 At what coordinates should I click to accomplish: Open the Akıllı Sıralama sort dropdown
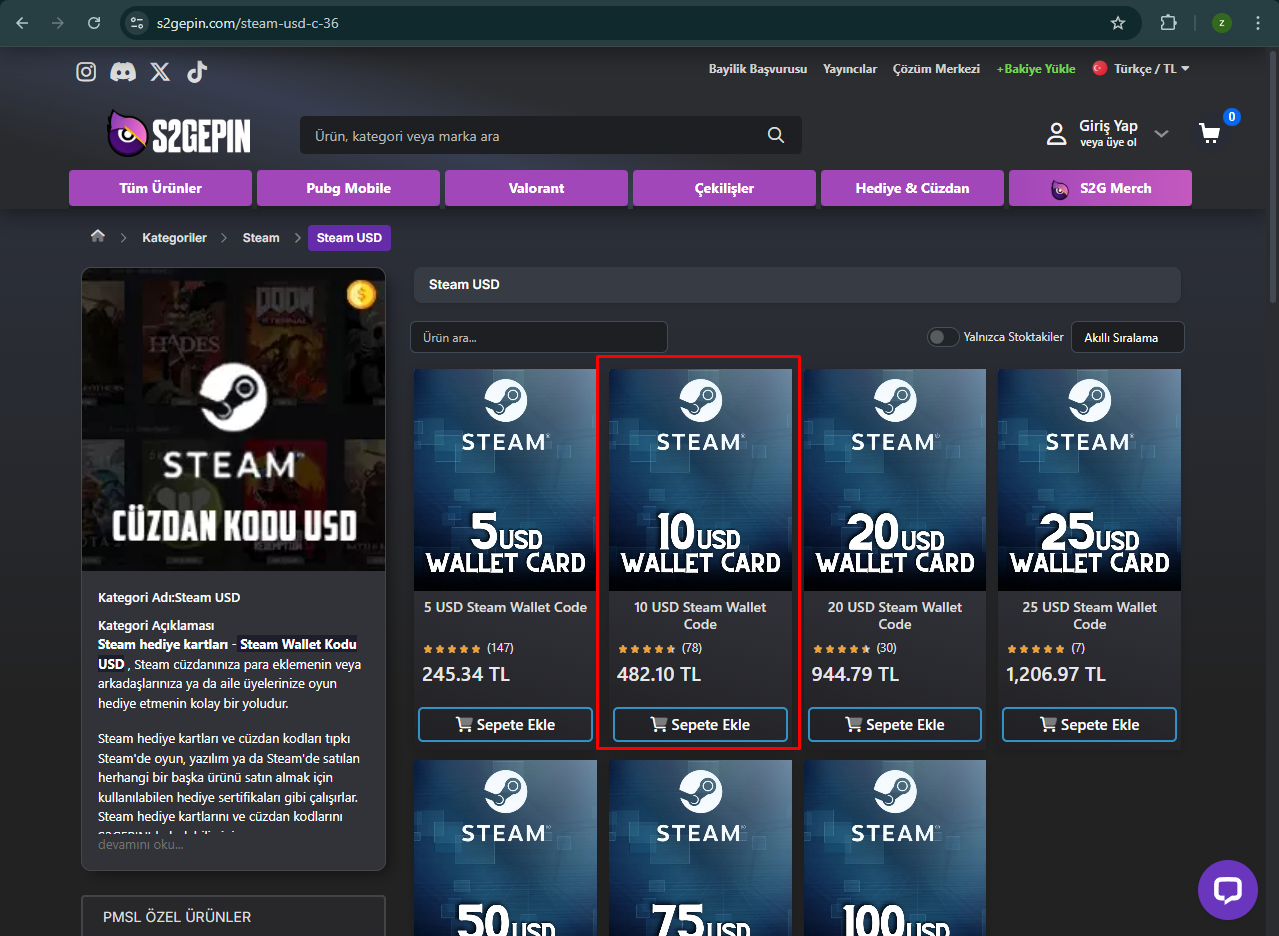(1127, 337)
